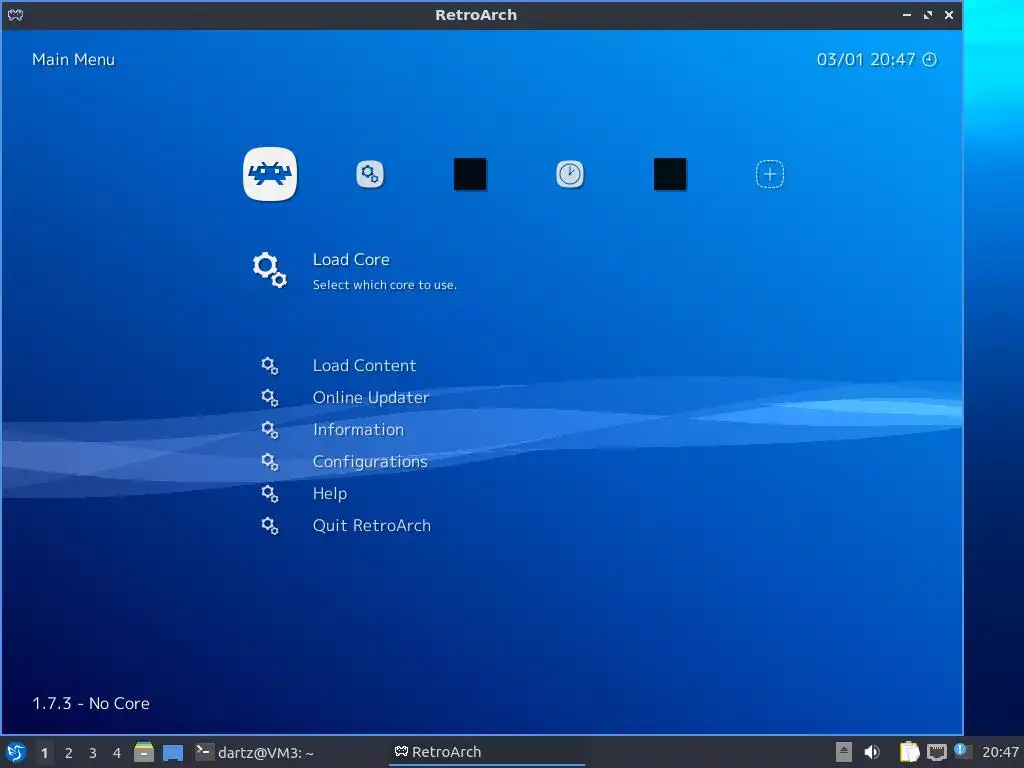Click the blue notification tray icon
The image size is (1024, 768).
tap(961, 750)
